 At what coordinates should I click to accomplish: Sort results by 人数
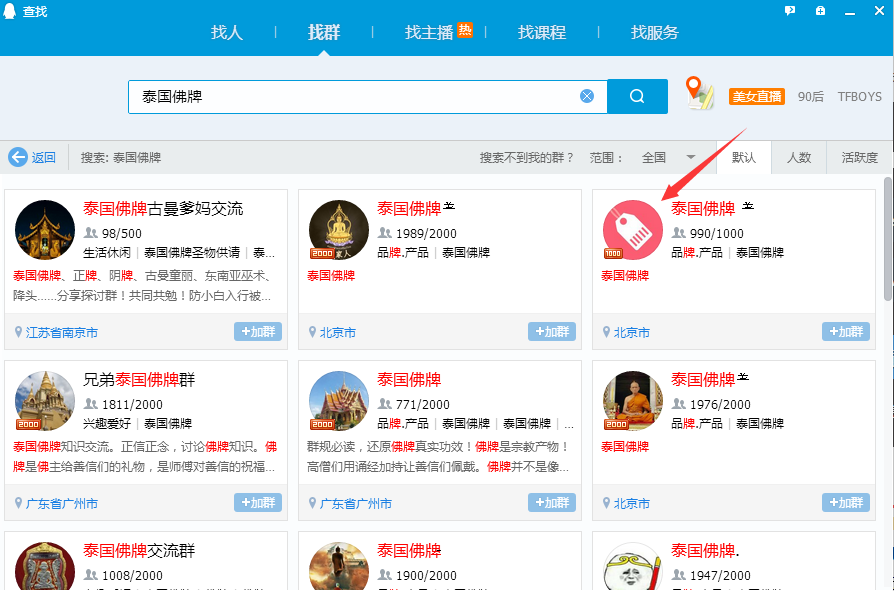(798, 157)
